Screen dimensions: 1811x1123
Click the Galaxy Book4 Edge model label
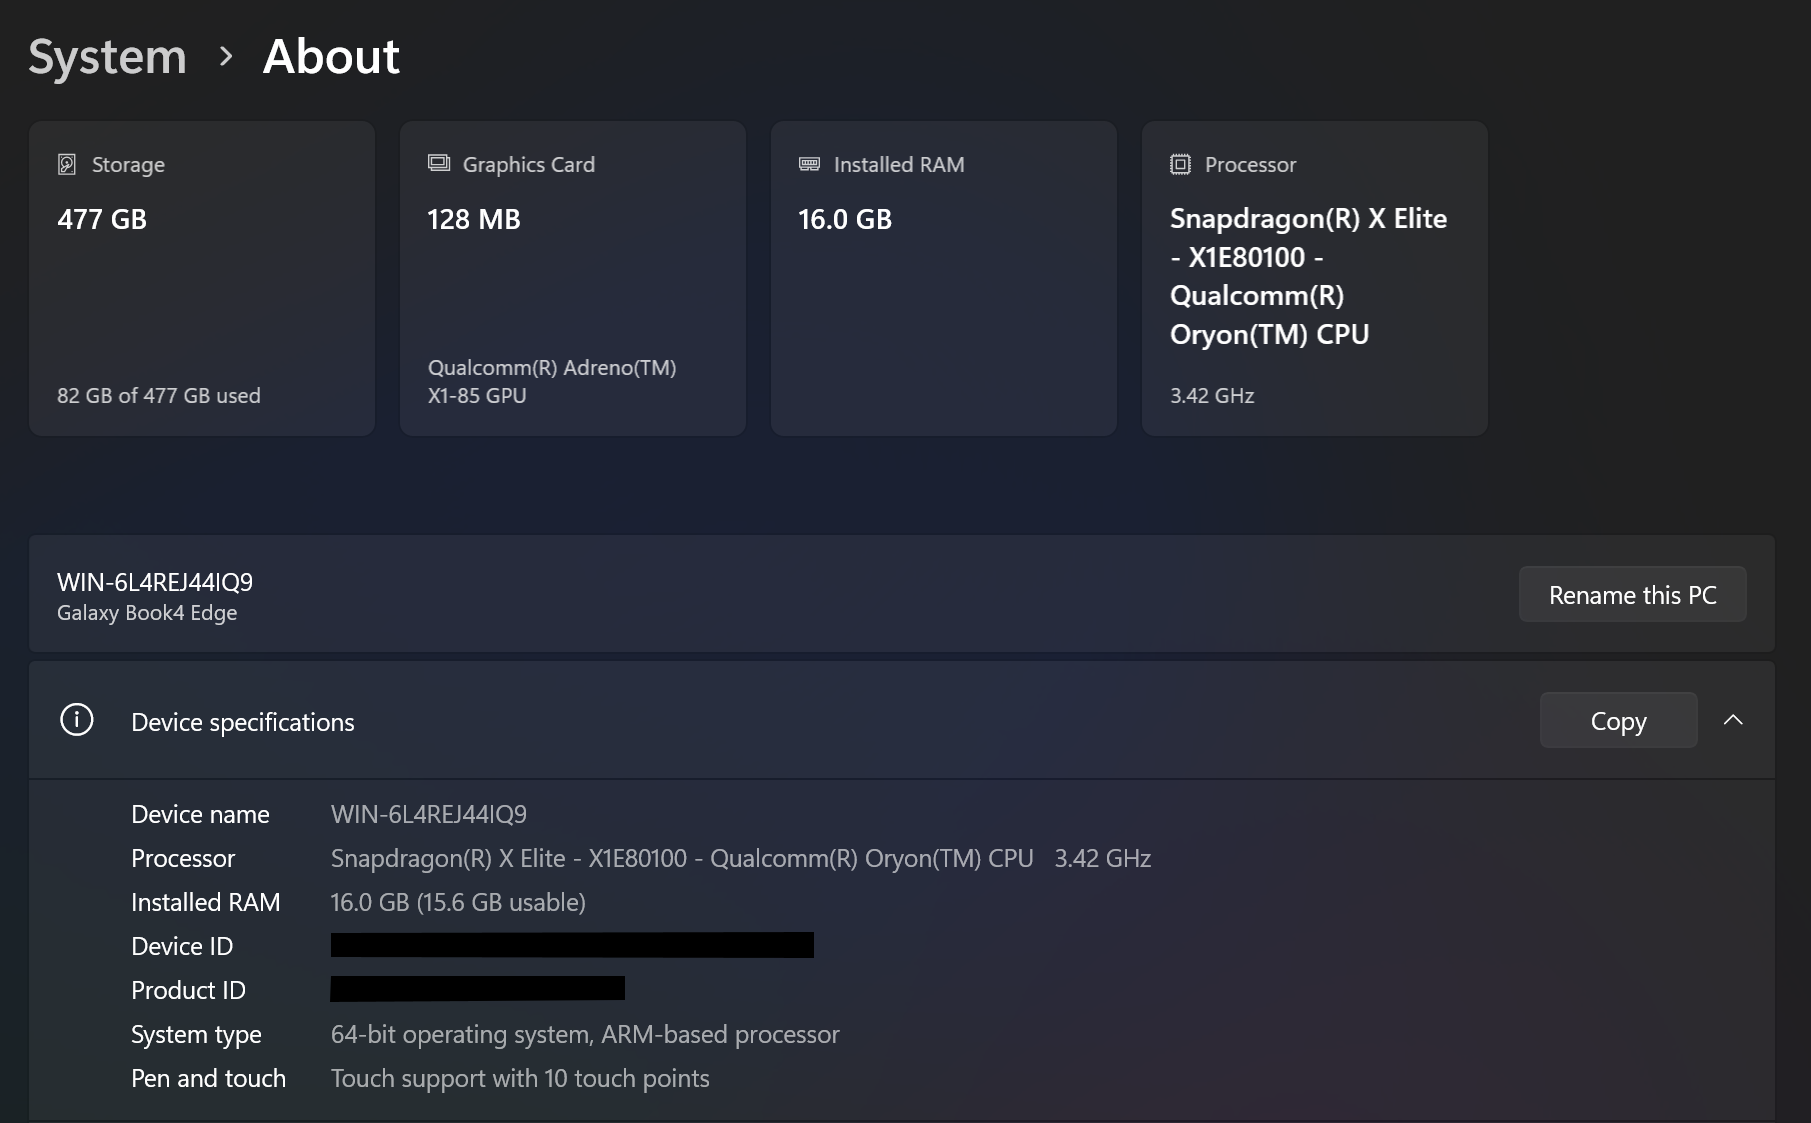pos(147,613)
